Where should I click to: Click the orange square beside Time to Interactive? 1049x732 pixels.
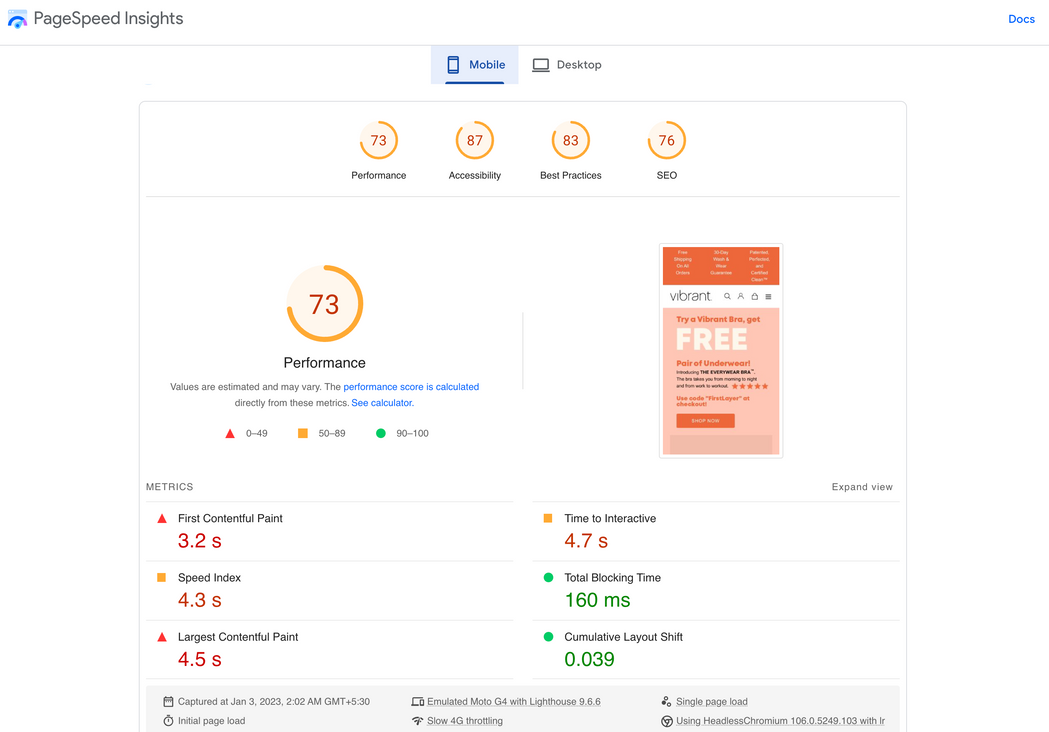[x=548, y=518]
